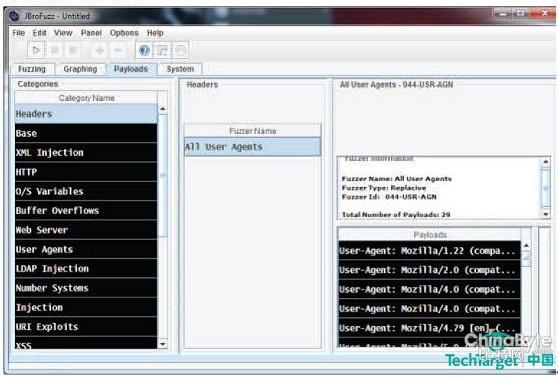
Task: Click the Stop square toolbar icon
Action: coord(73,50)
